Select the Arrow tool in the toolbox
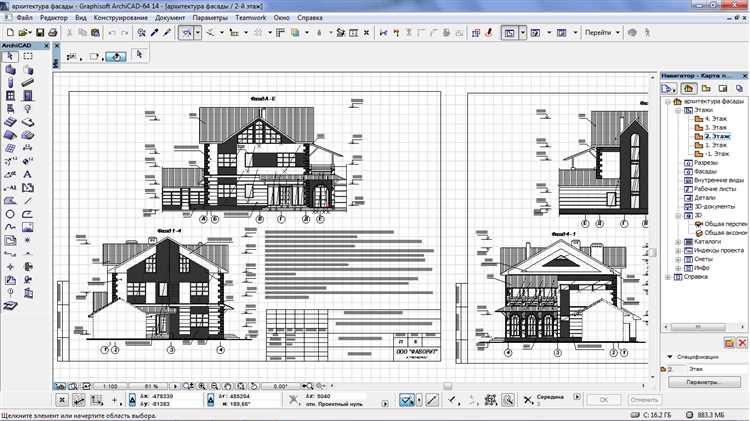Viewport: 750px width, 421px height. pos(10,56)
